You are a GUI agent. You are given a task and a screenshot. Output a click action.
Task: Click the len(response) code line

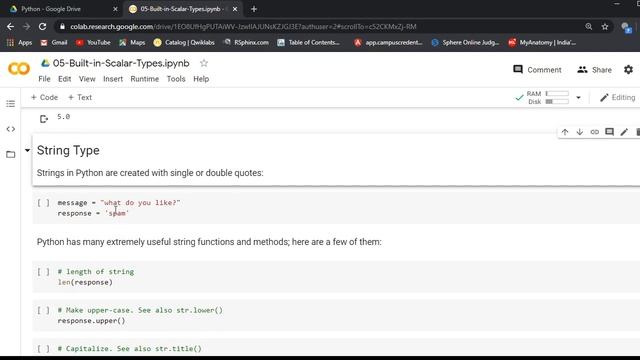point(85,282)
